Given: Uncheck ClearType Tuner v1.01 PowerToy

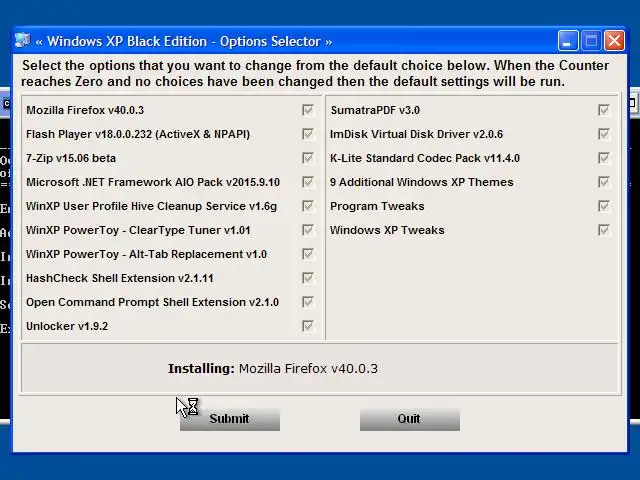Looking at the screenshot, I should coord(308,230).
